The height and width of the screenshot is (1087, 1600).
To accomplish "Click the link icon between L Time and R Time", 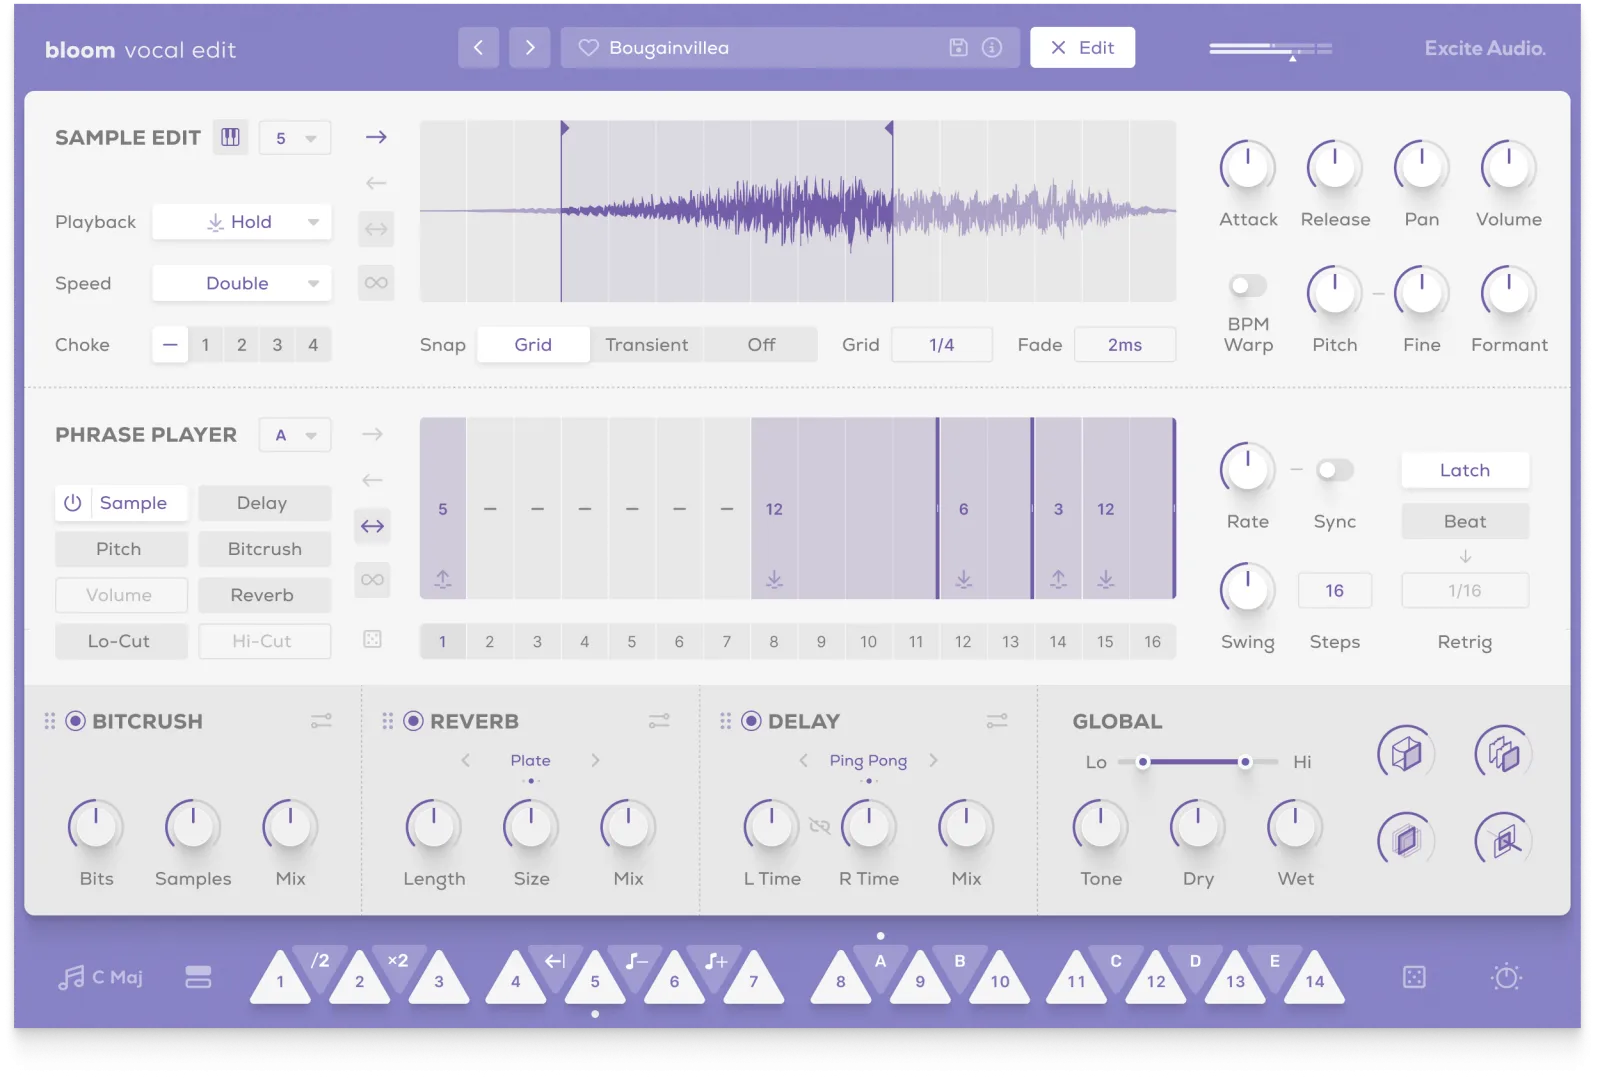I will click(820, 826).
